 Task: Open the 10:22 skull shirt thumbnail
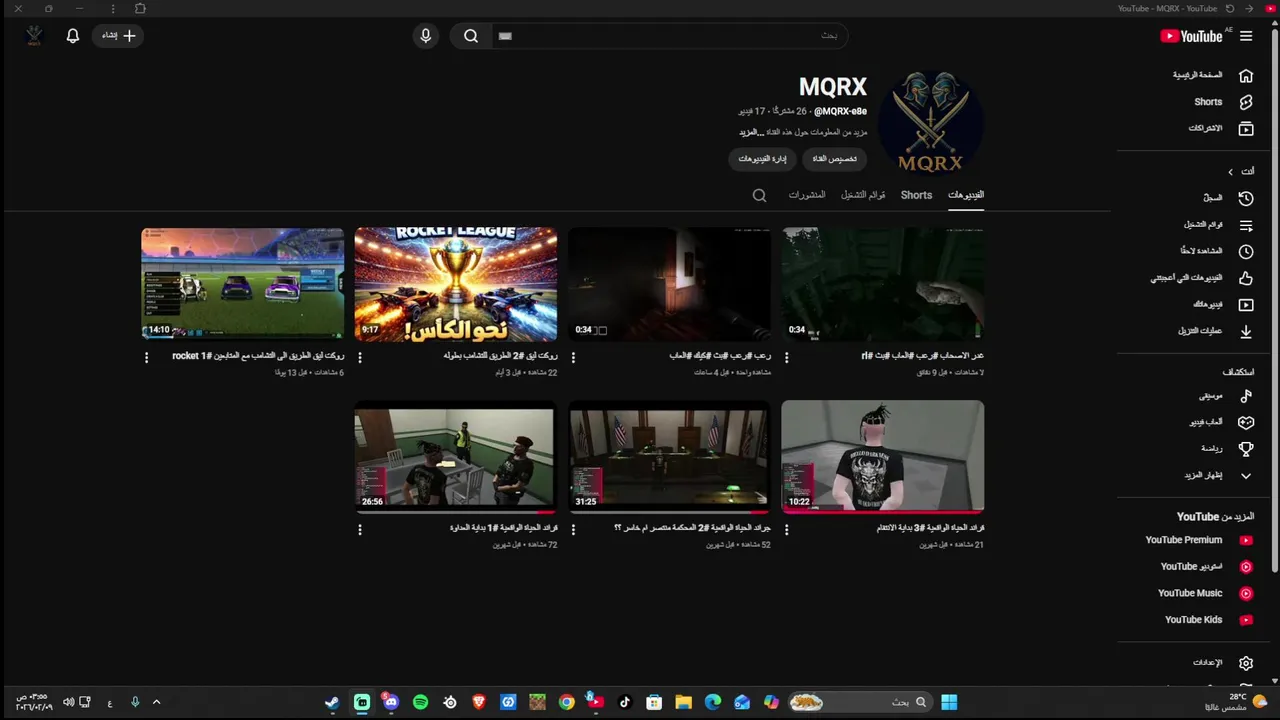tap(883, 457)
